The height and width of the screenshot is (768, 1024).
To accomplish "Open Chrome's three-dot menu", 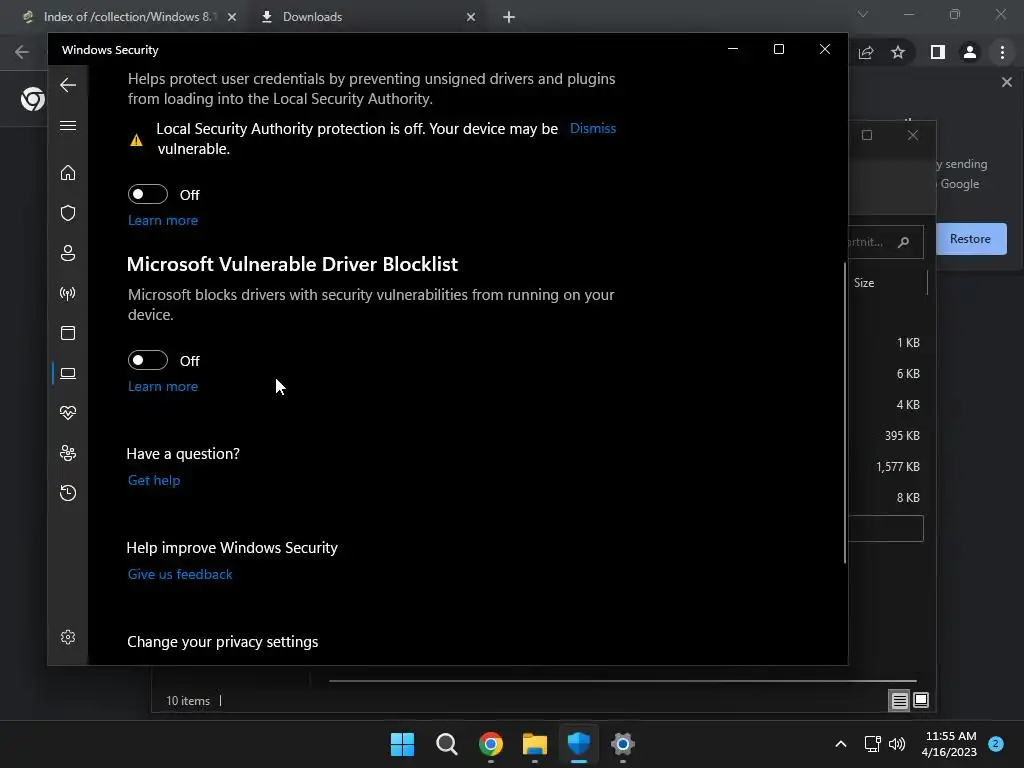I will pyautogui.click(x=1002, y=52).
